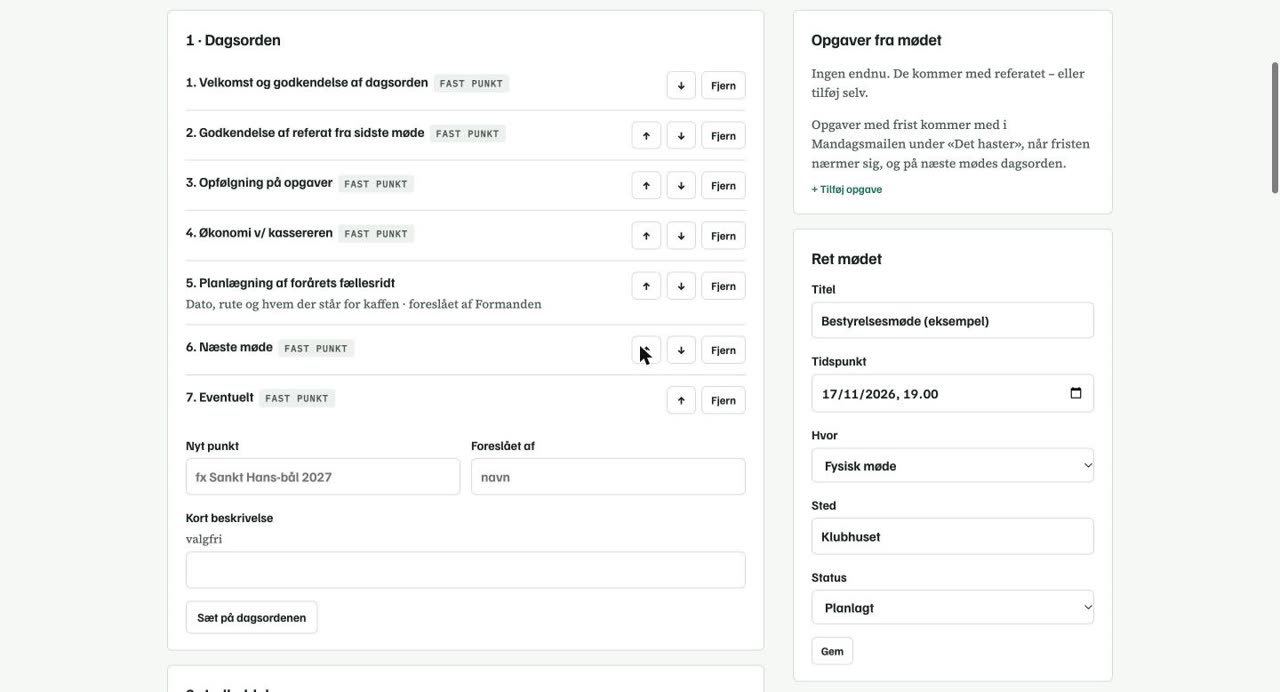The height and width of the screenshot is (692, 1280).
Task: Click the "Tidspunkt" date-time field
Action: tap(952, 393)
